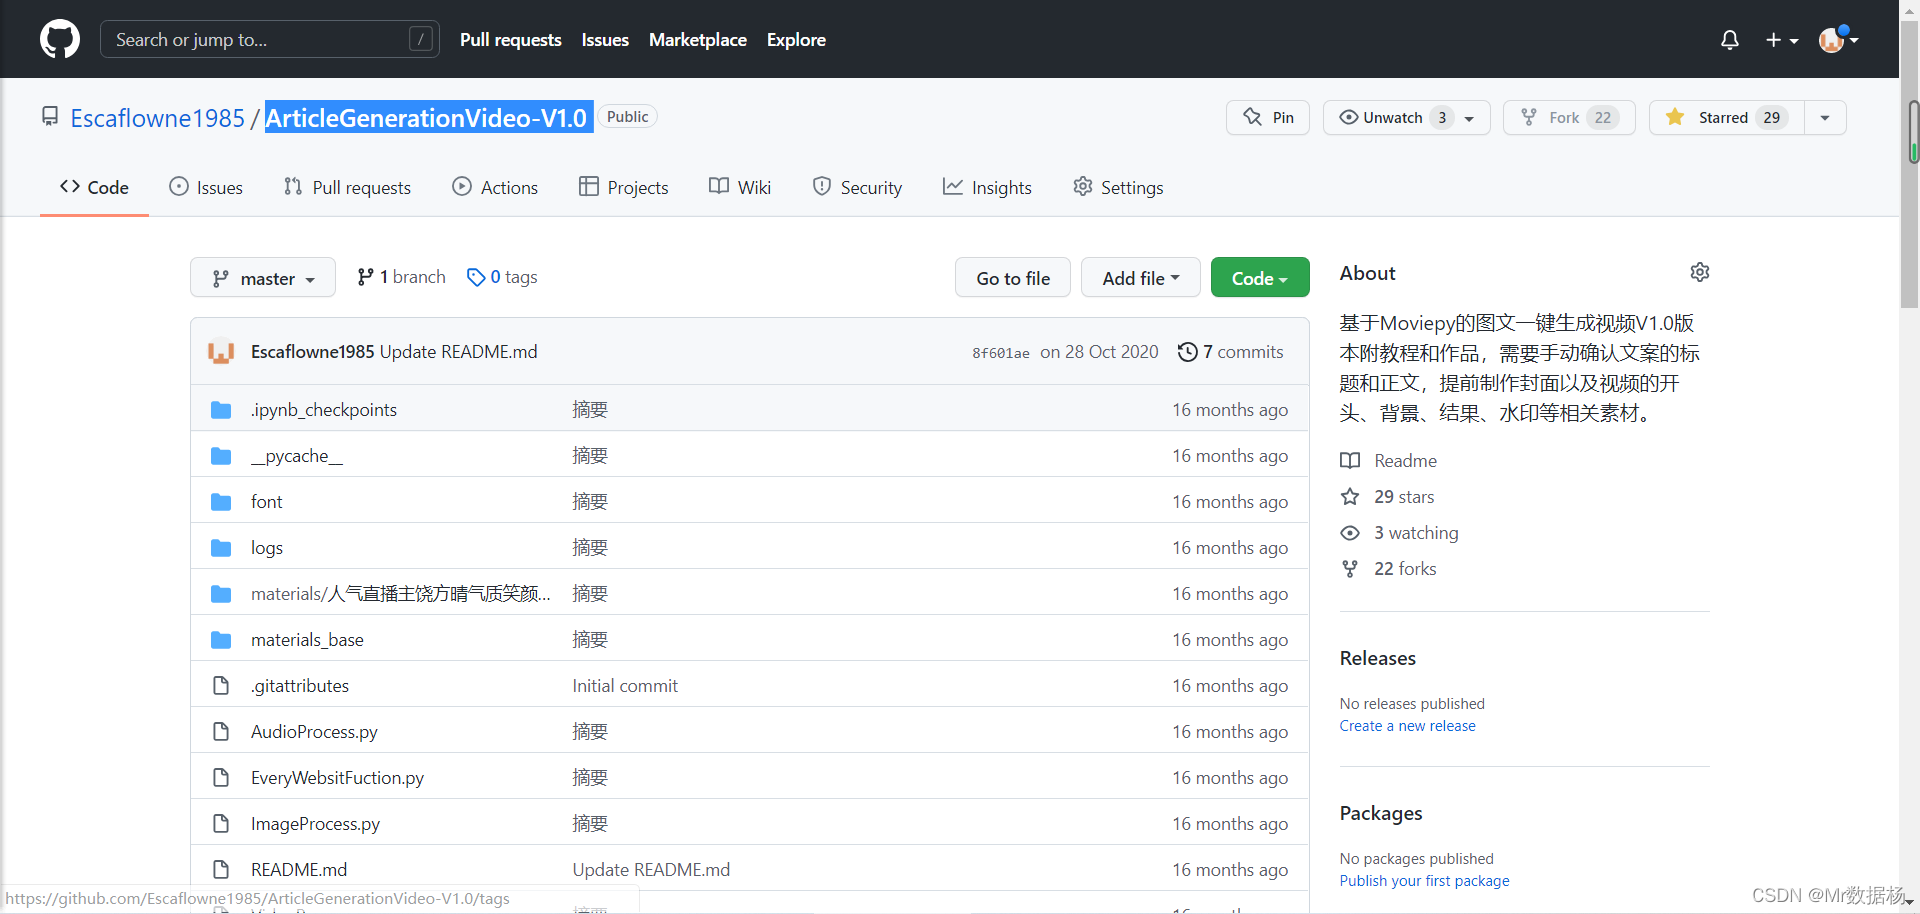Viewport: 1920px width, 914px height.
Task: Expand the Add file dropdown
Action: 1141,278
